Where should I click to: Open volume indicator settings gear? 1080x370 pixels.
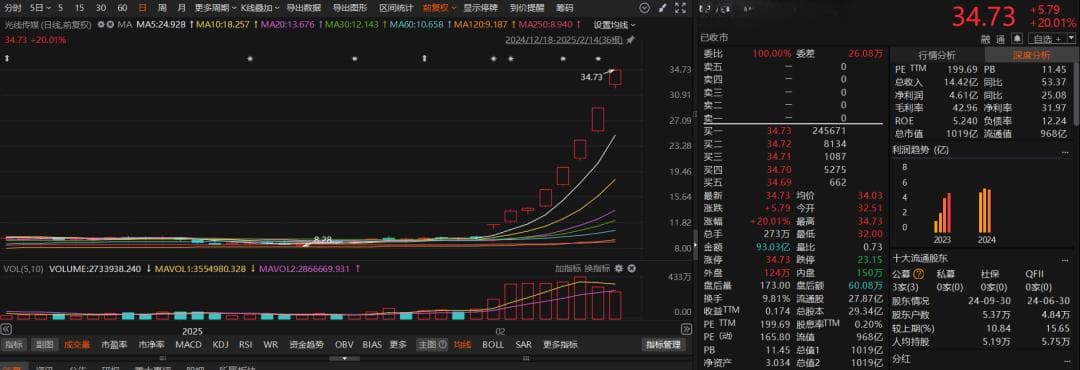tap(619, 268)
